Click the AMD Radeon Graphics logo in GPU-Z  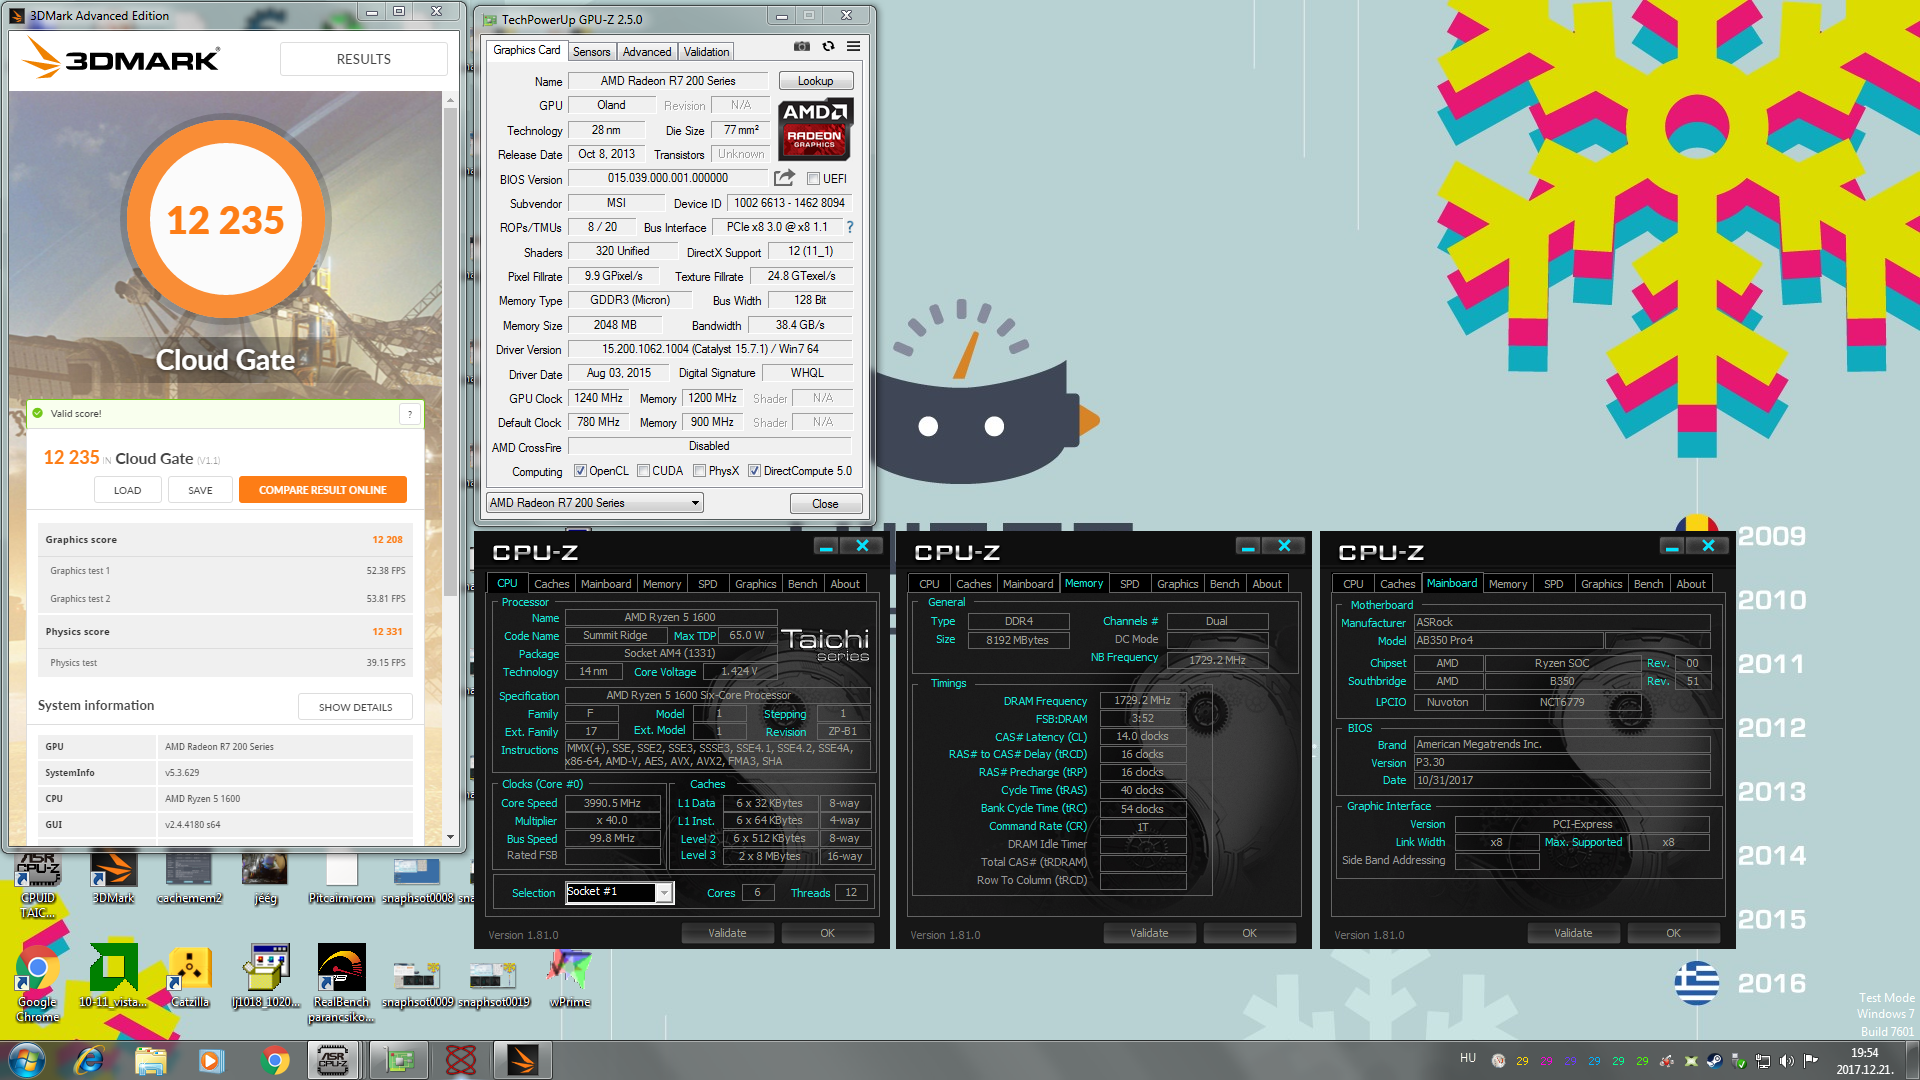point(815,129)
